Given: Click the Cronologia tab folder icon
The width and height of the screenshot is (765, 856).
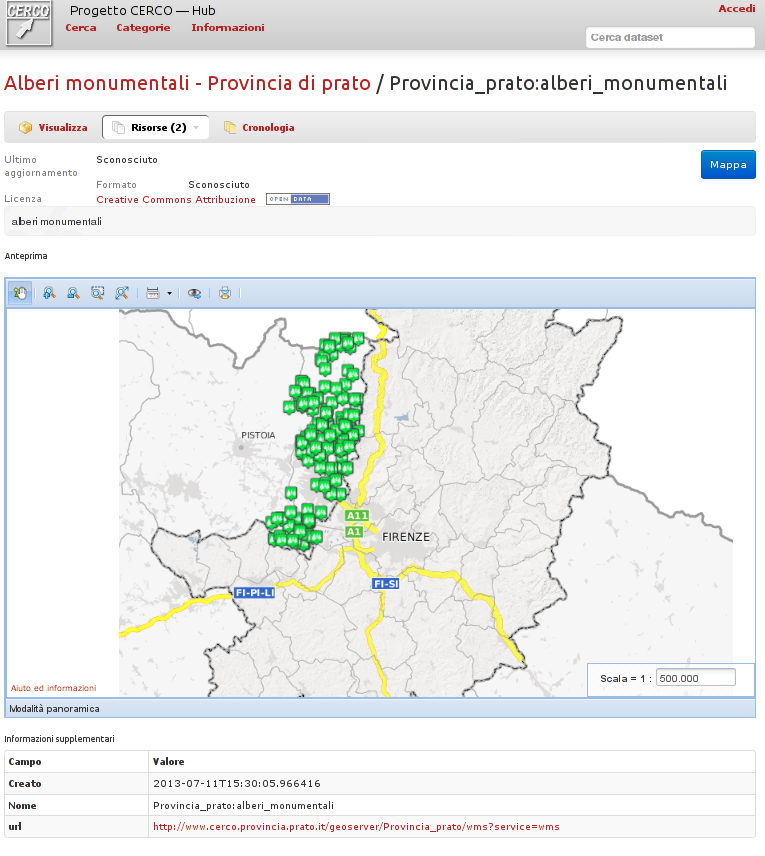Looking at the screenshot, I should click(230, 127).
